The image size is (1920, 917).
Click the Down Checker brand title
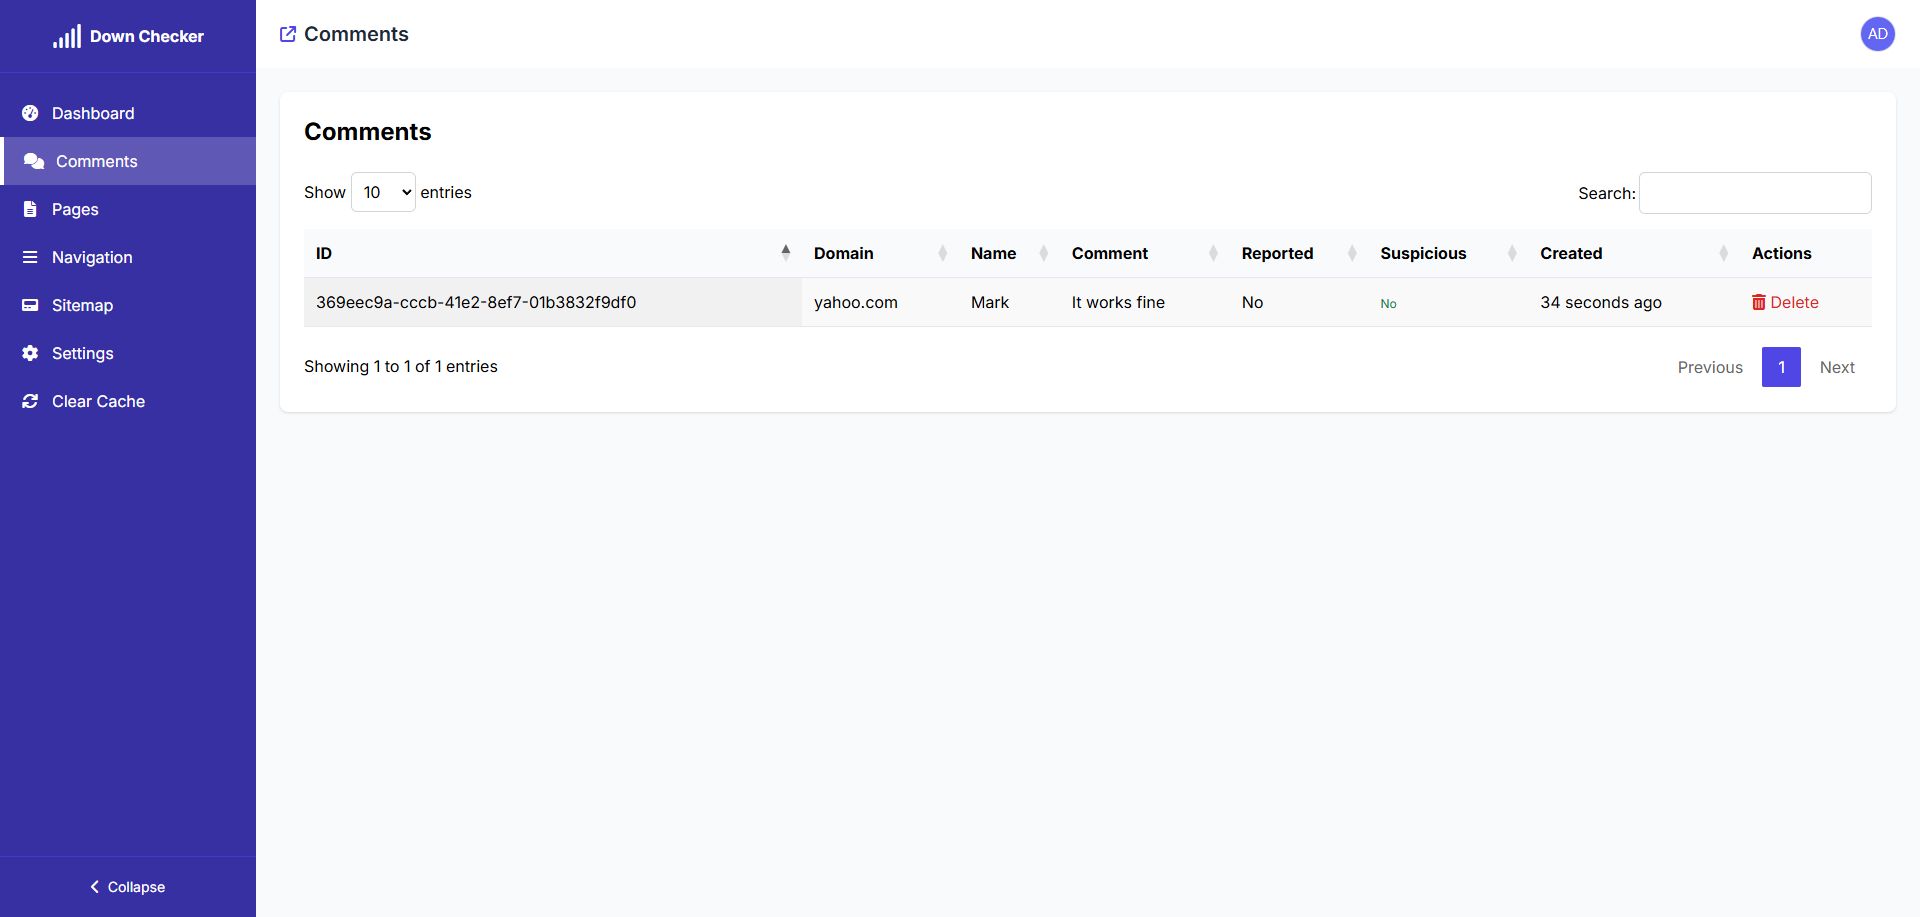point(147,36)
